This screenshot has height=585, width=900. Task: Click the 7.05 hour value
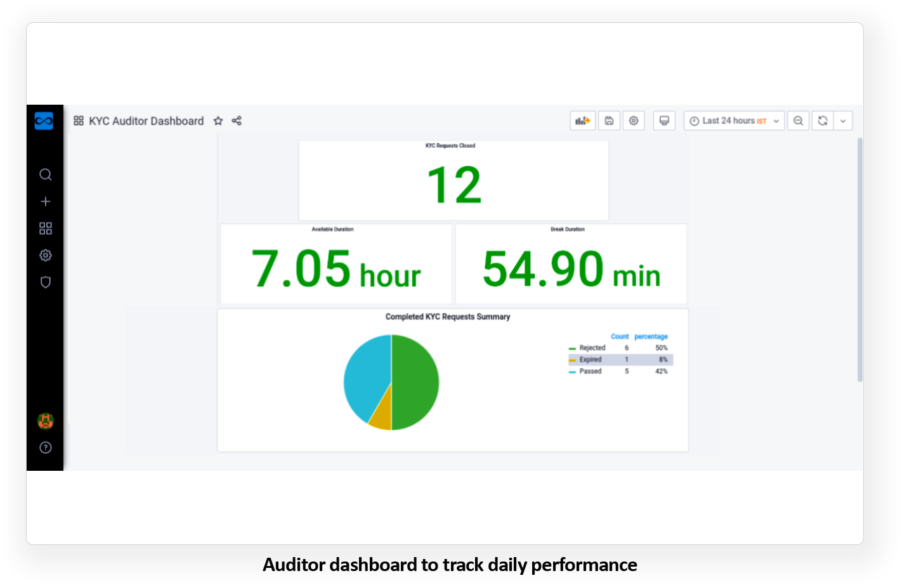(x=336, y=269)
